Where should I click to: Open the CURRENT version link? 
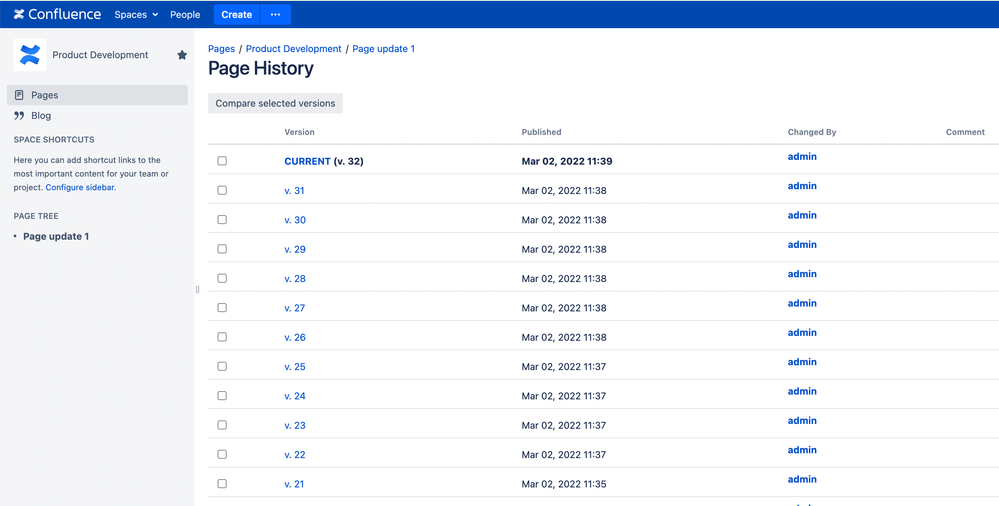[x=307, y=161]
